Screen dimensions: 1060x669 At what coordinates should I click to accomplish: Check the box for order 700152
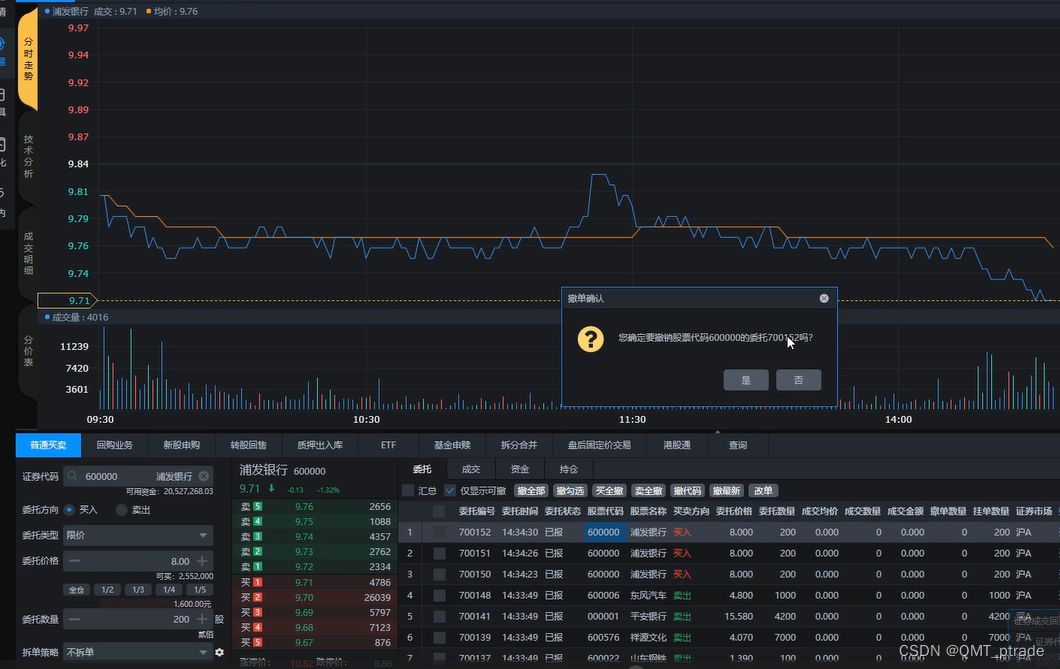[x=439, y=532]
